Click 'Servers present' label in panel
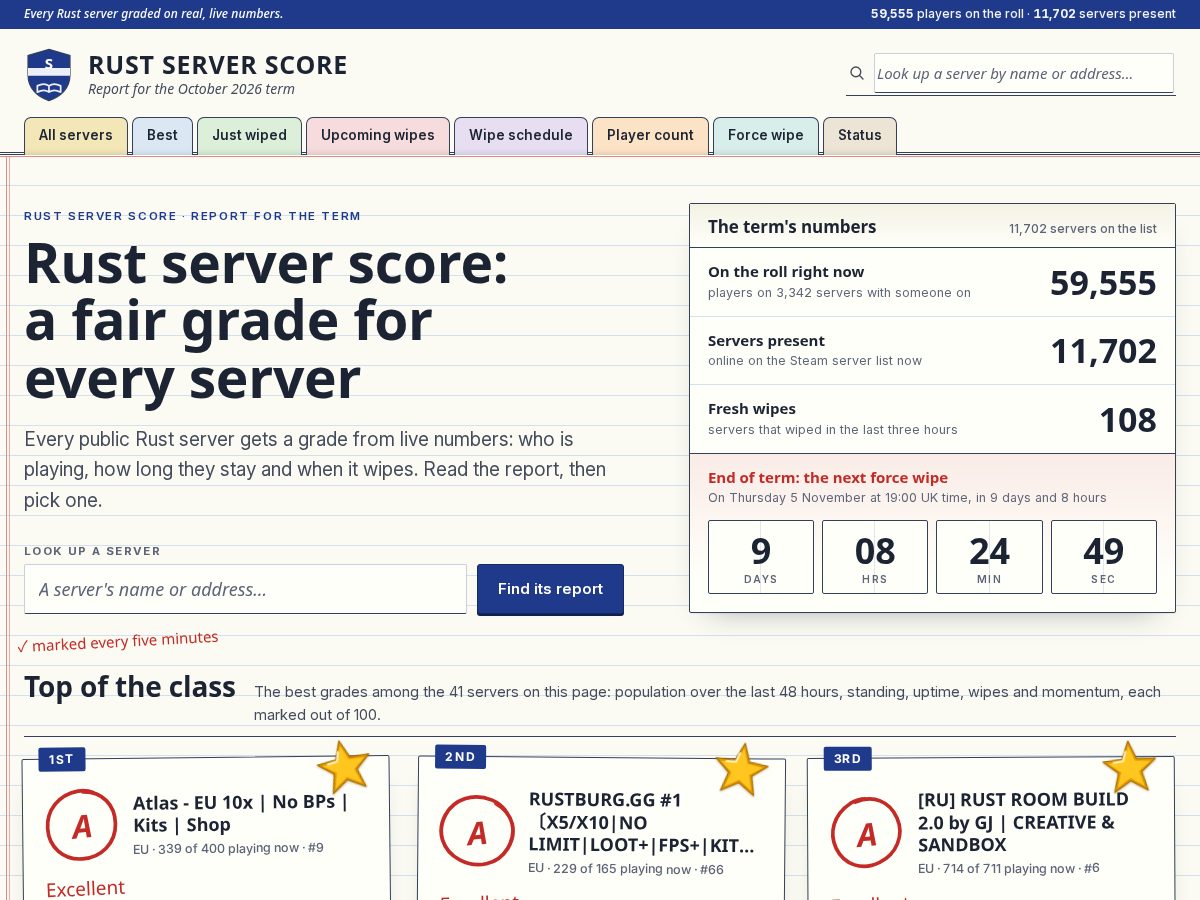 coord(766,341)
